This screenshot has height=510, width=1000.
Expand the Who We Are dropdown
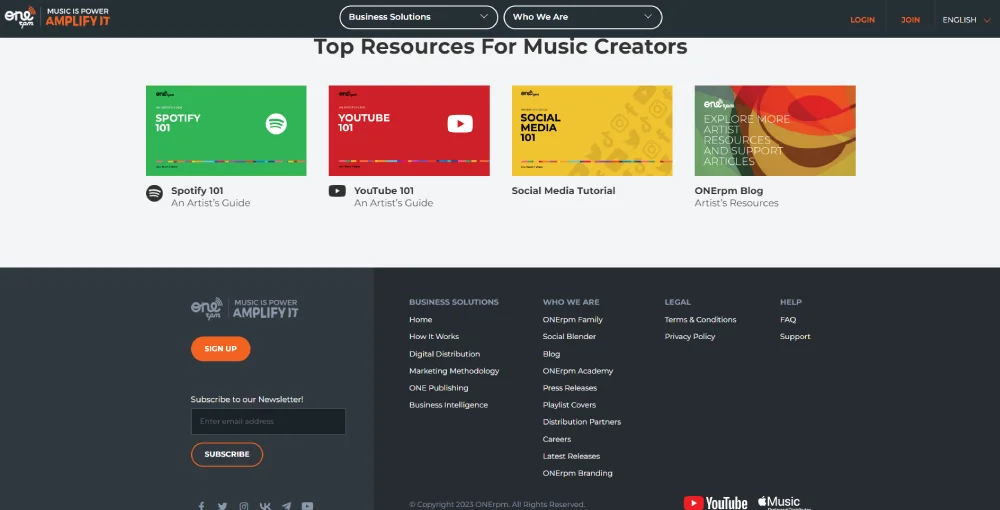tap(583, 17)
